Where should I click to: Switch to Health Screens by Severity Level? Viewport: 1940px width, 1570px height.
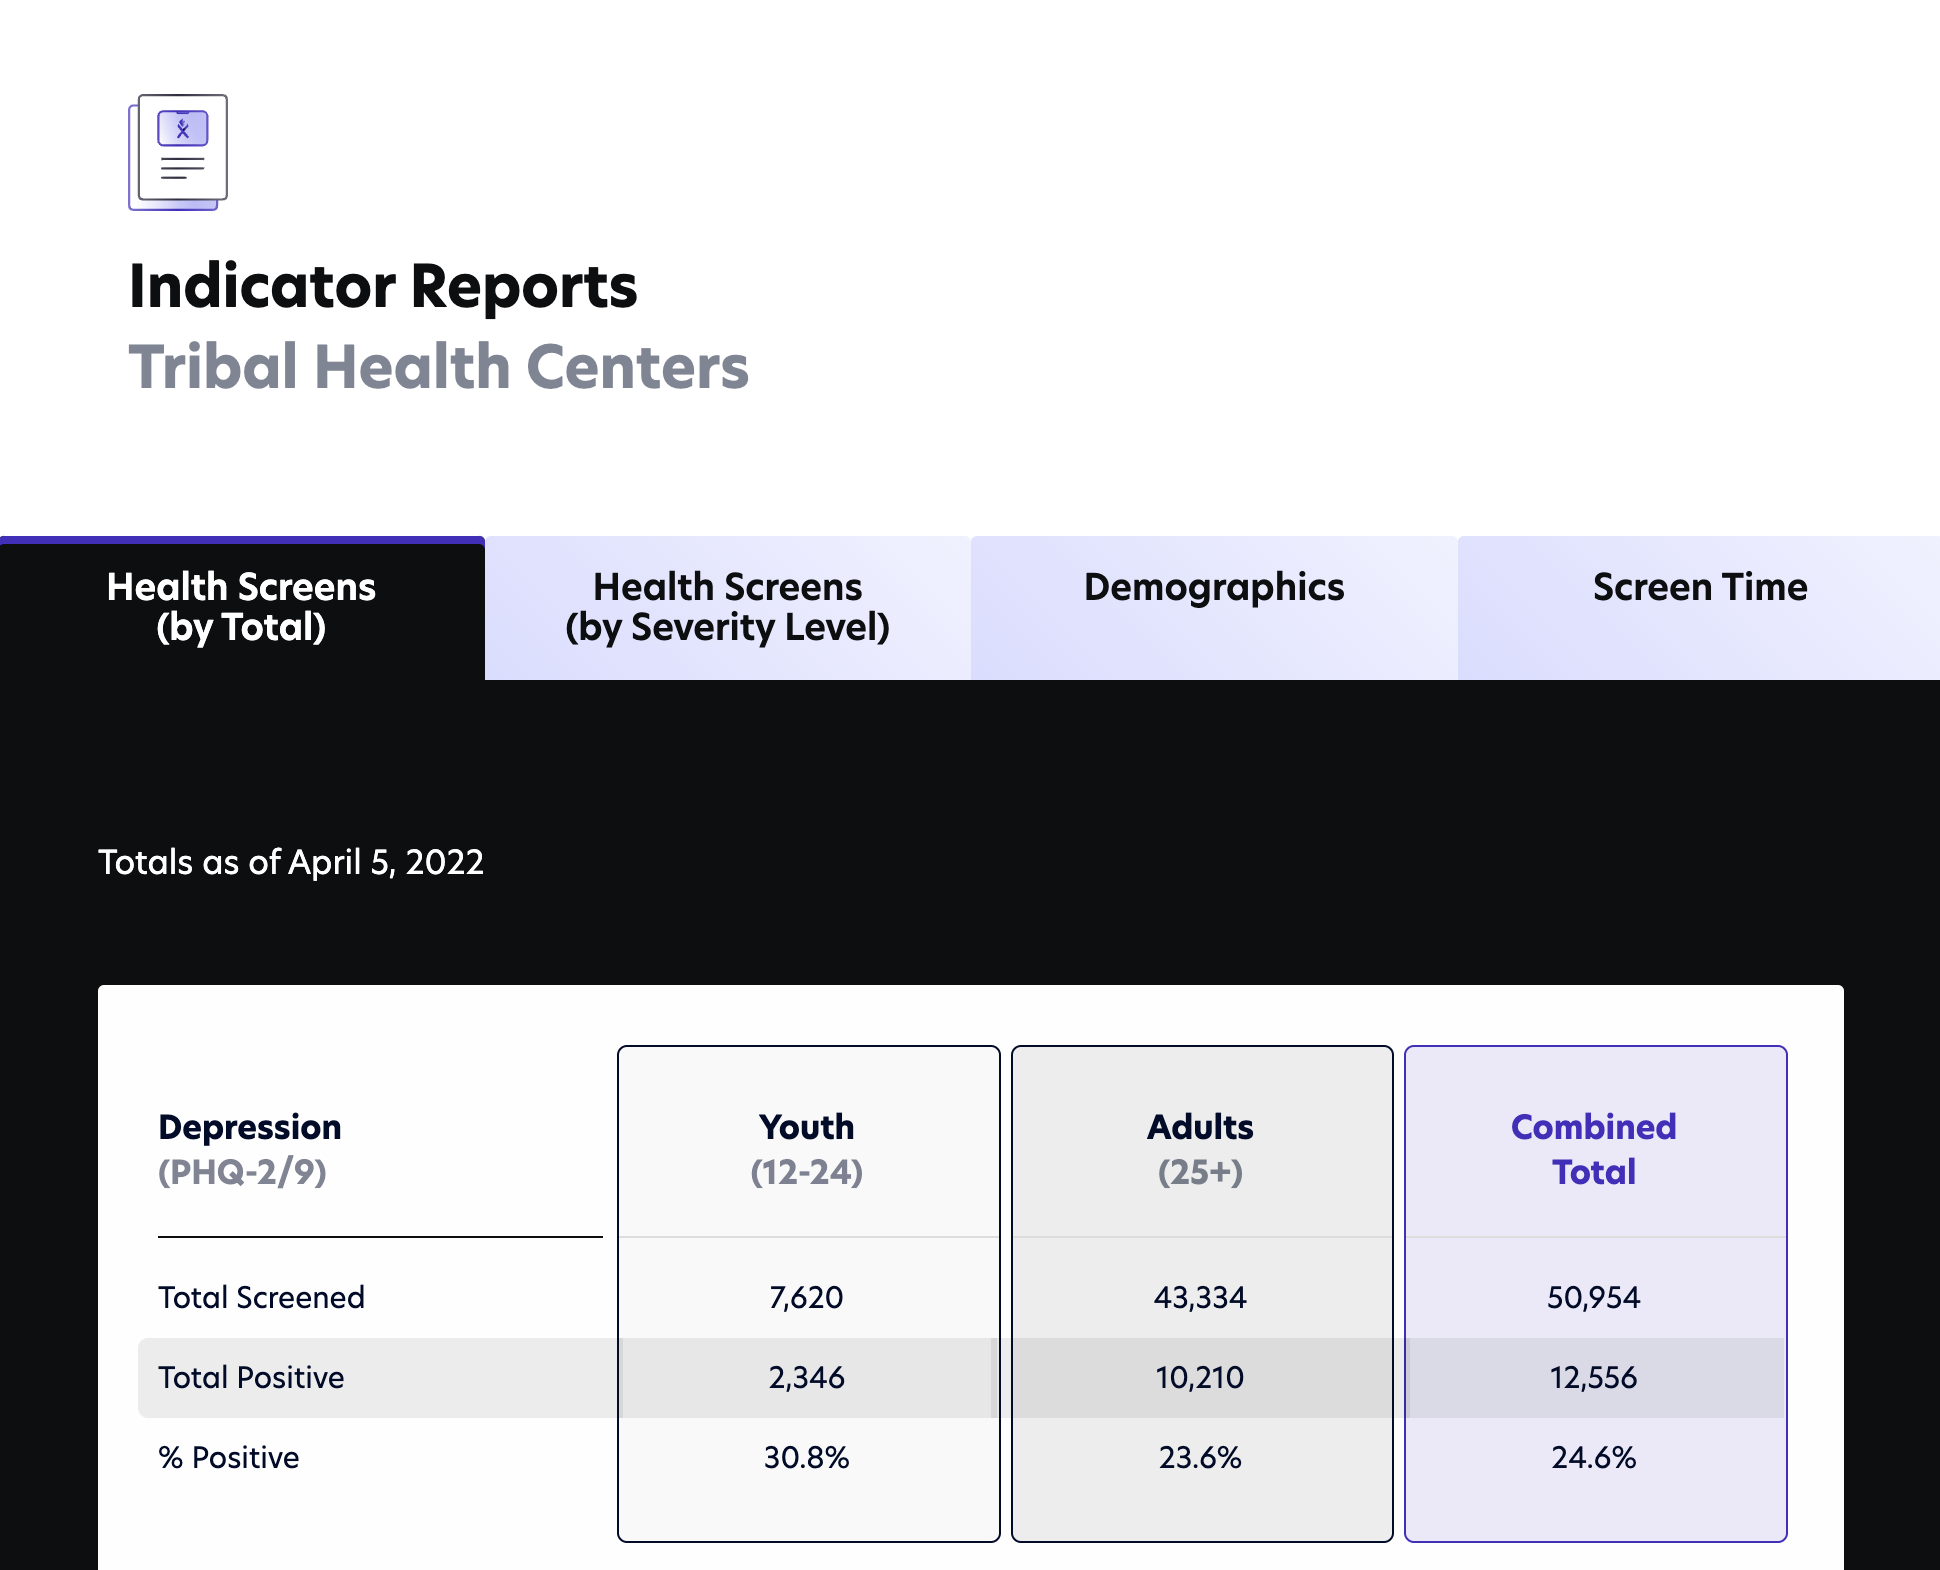point(727,607)
